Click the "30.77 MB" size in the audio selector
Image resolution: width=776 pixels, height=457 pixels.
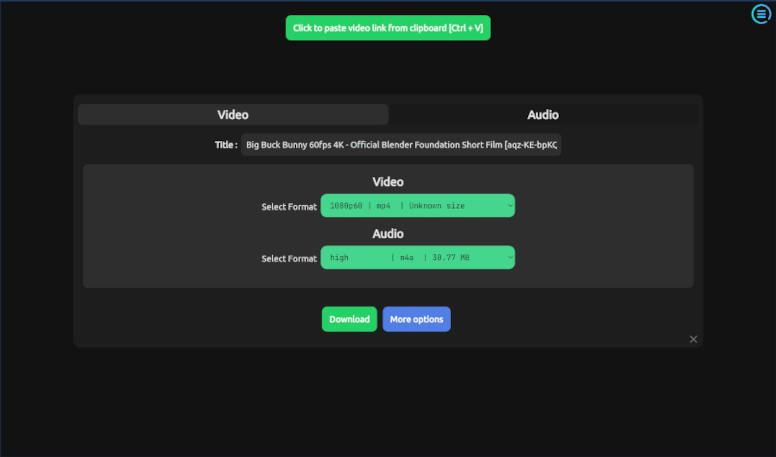pos(450,258)
